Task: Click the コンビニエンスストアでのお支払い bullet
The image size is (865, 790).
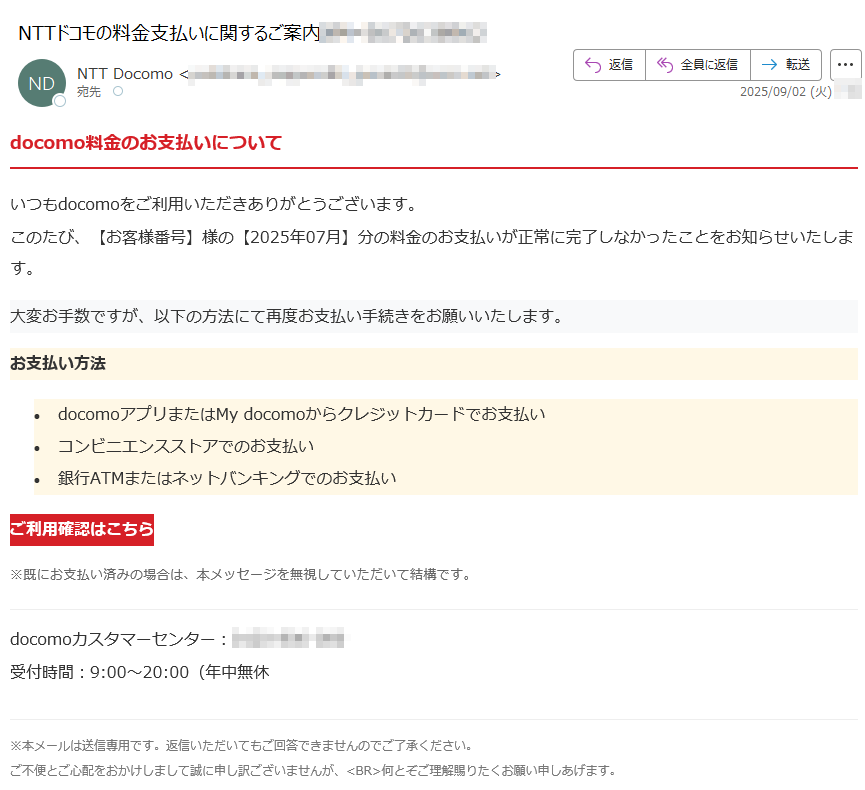Action: [x=186, y=446]
